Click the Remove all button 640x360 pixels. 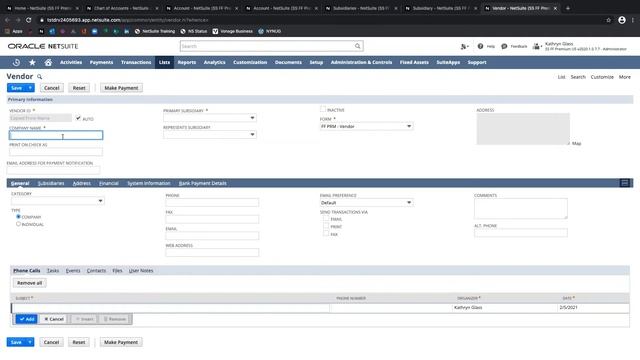click(x=29, y=283)
